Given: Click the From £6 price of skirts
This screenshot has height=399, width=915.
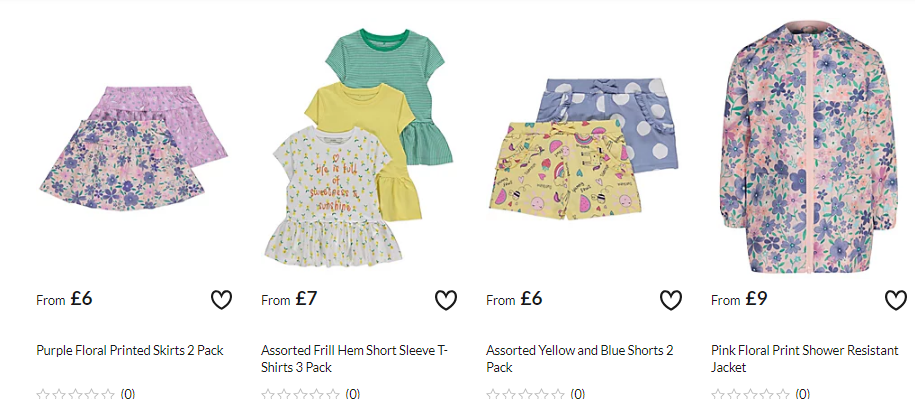Looking at the screenshot, I should pyautogui.click(x=64, y=299).
